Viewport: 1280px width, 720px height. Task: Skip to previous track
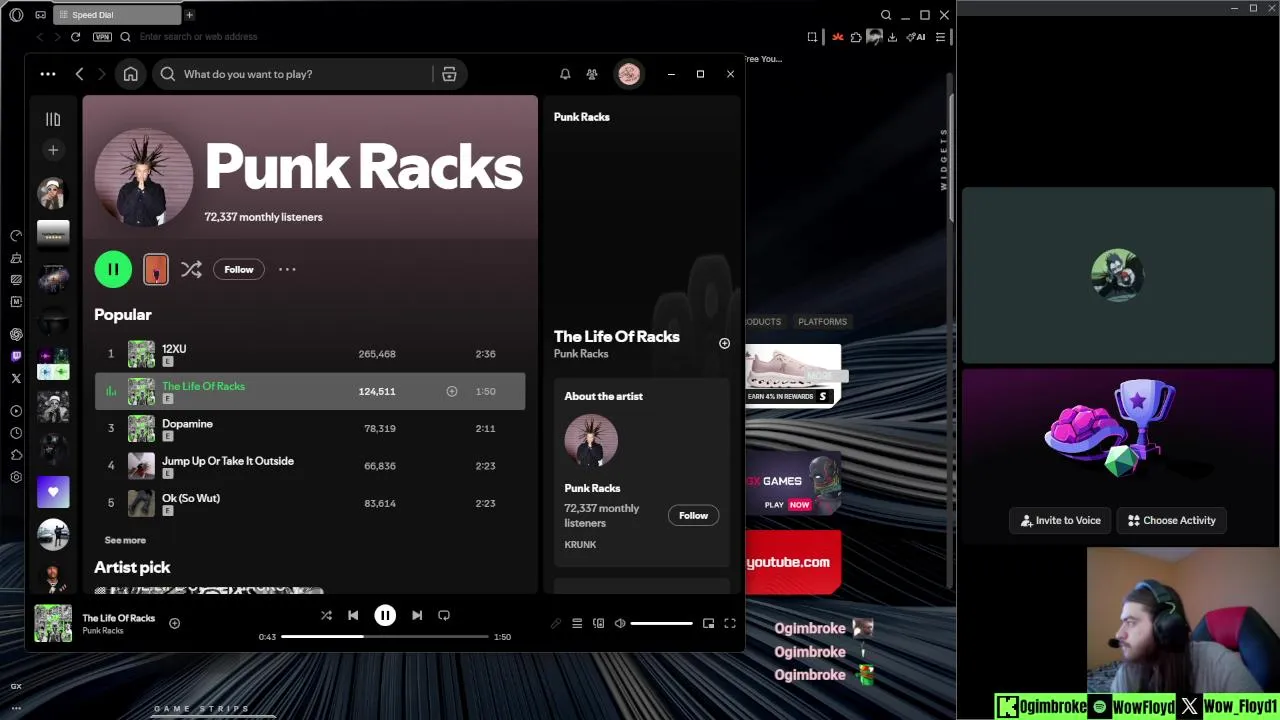point(353,615)
